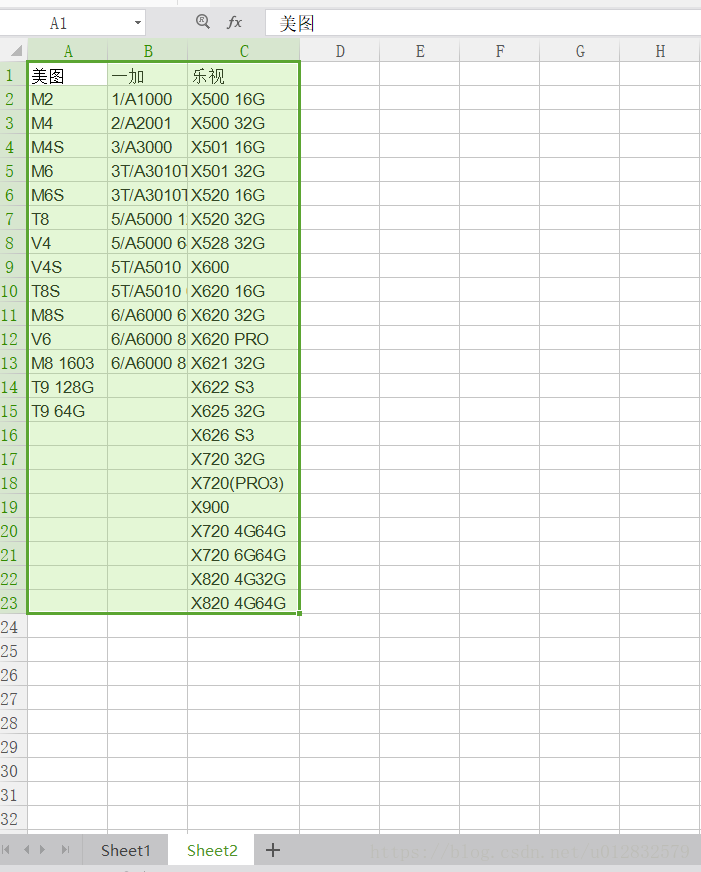Go to next sheet arrow

coord(43,850)
